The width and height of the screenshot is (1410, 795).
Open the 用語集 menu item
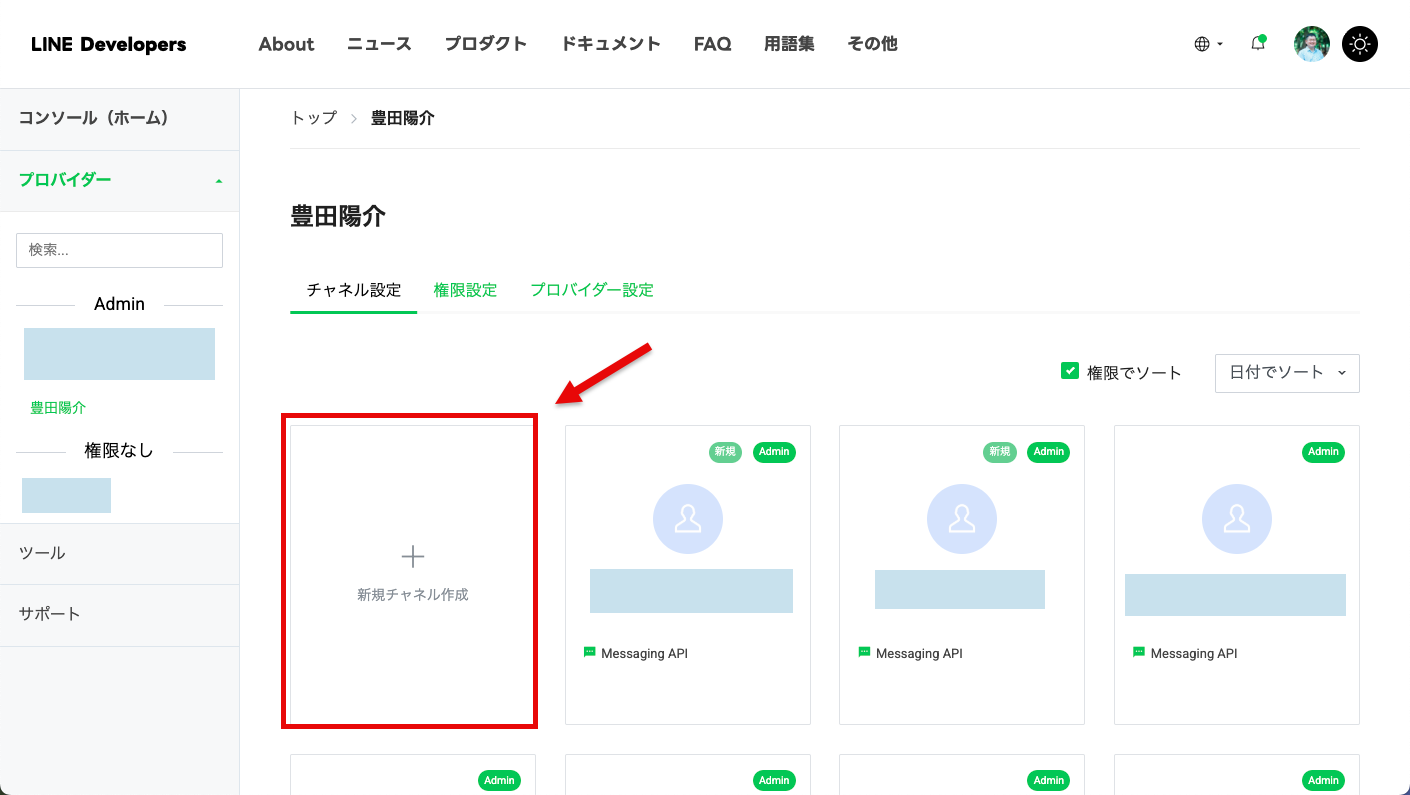tap(789, 44)
